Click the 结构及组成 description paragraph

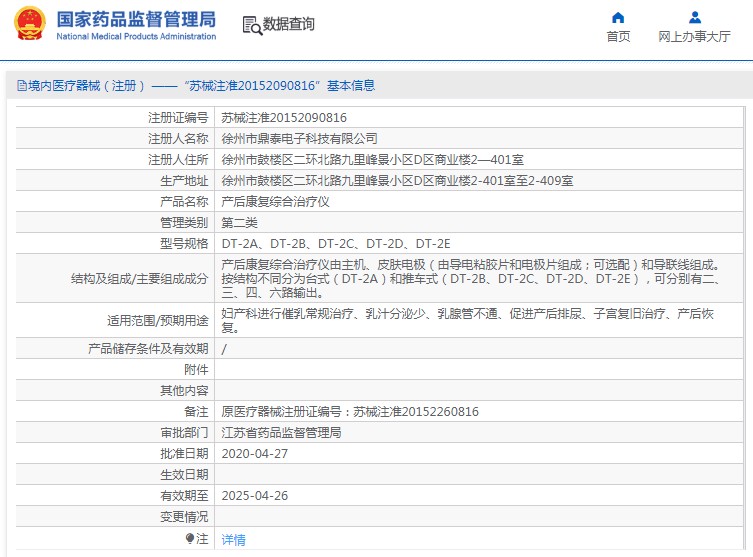point(470,278)
